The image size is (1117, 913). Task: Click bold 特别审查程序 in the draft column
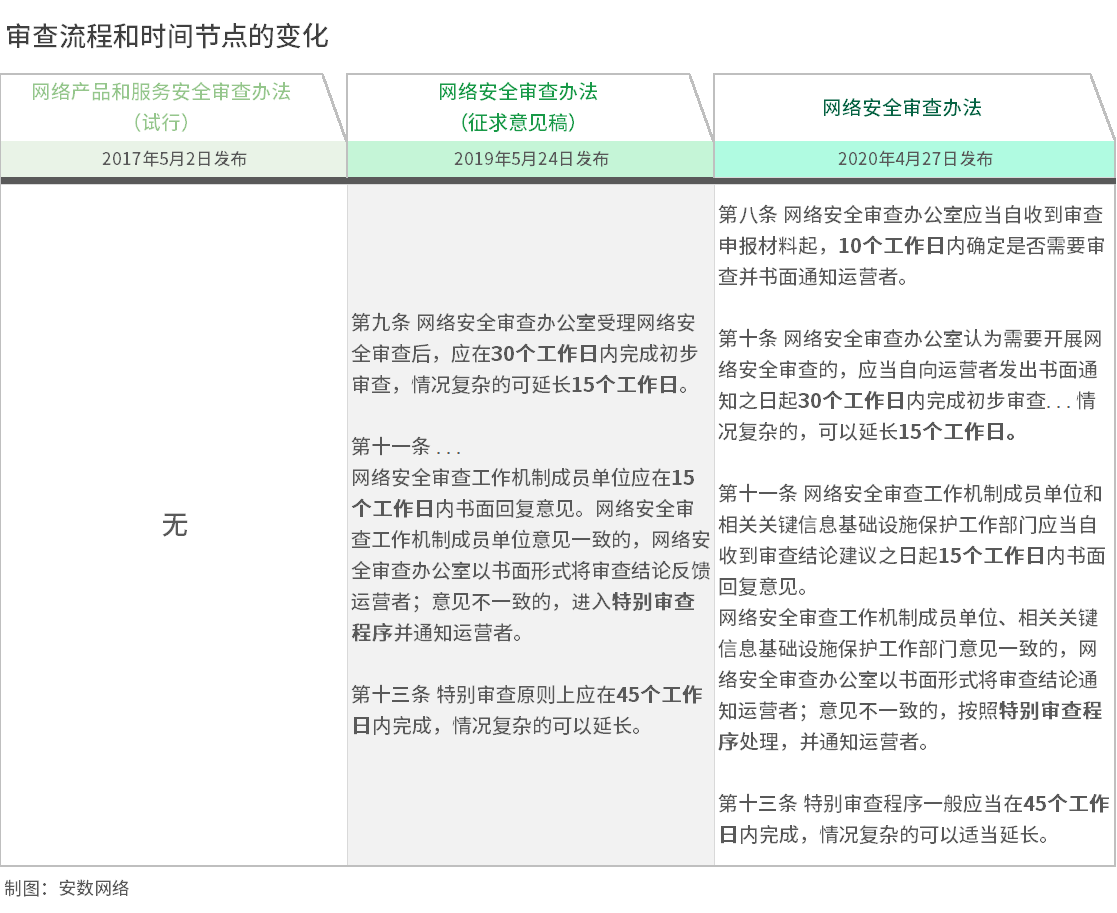[x=652, y=602]
